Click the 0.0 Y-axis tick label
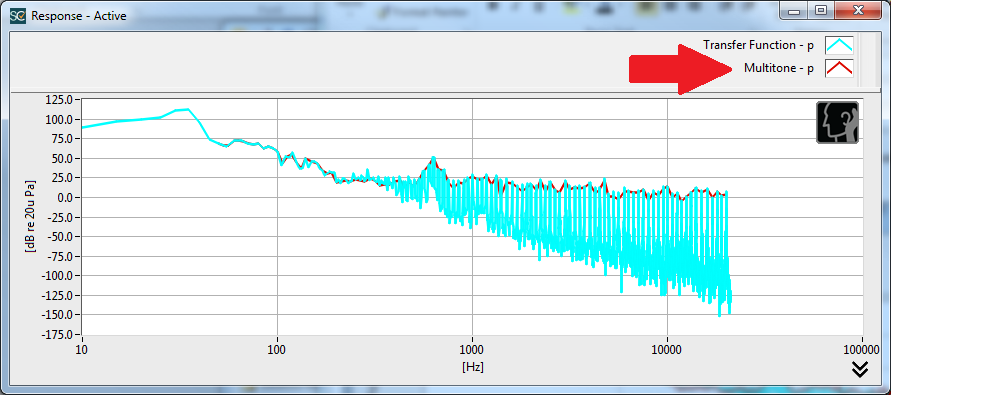This screenshot has height=395, width=1008. (66, 198)
